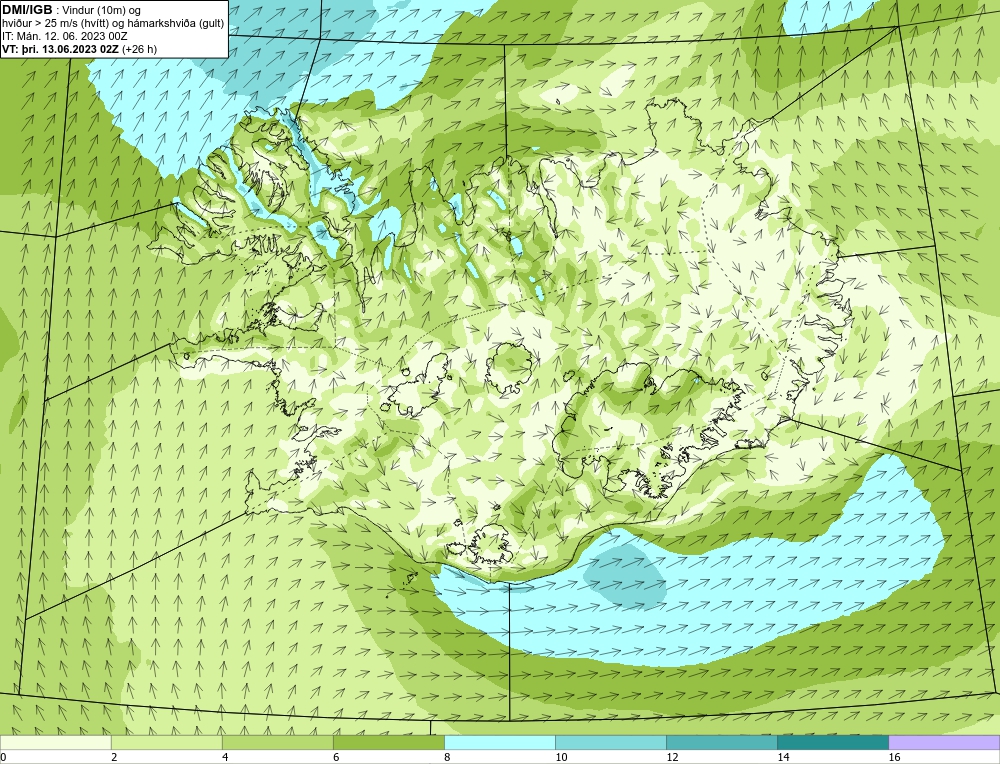This screenshot has height=764, width=1000.
Task: Click the purple swatch above 16 m/s
Action: [x=944, y=742]
